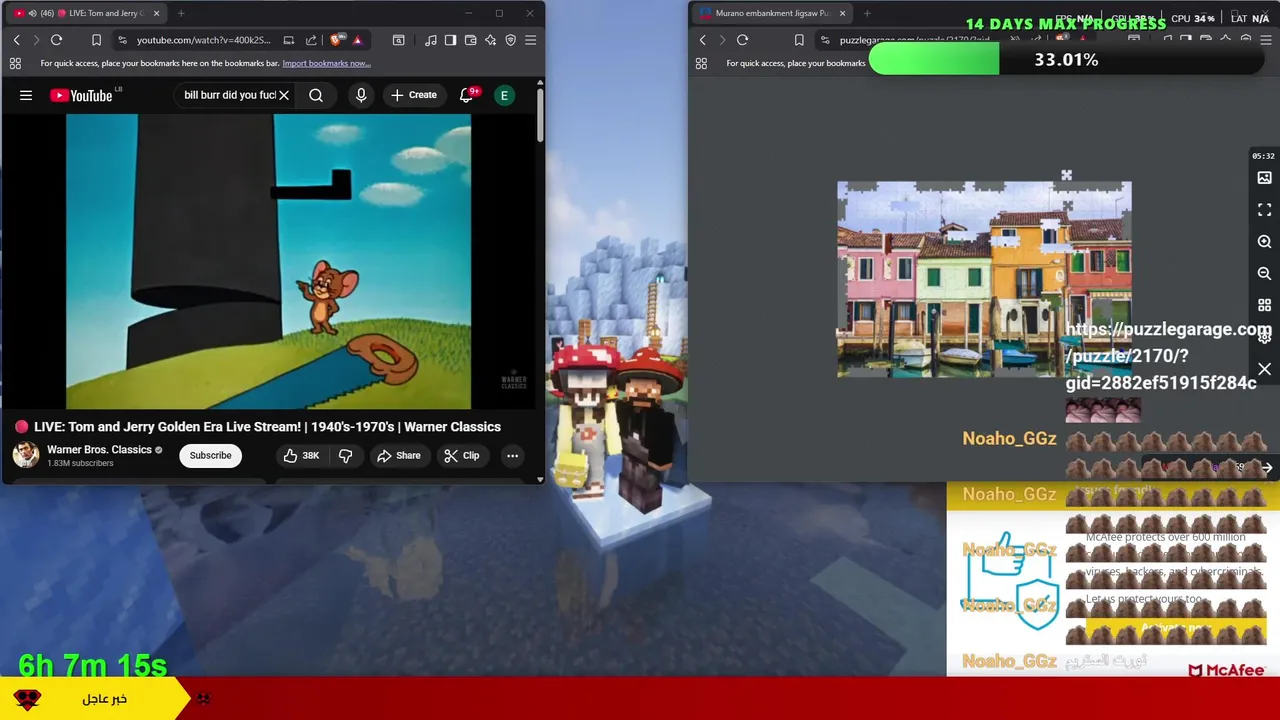Open the apps grid on YouTube bookmarks bar

click(x=15, y=63)
